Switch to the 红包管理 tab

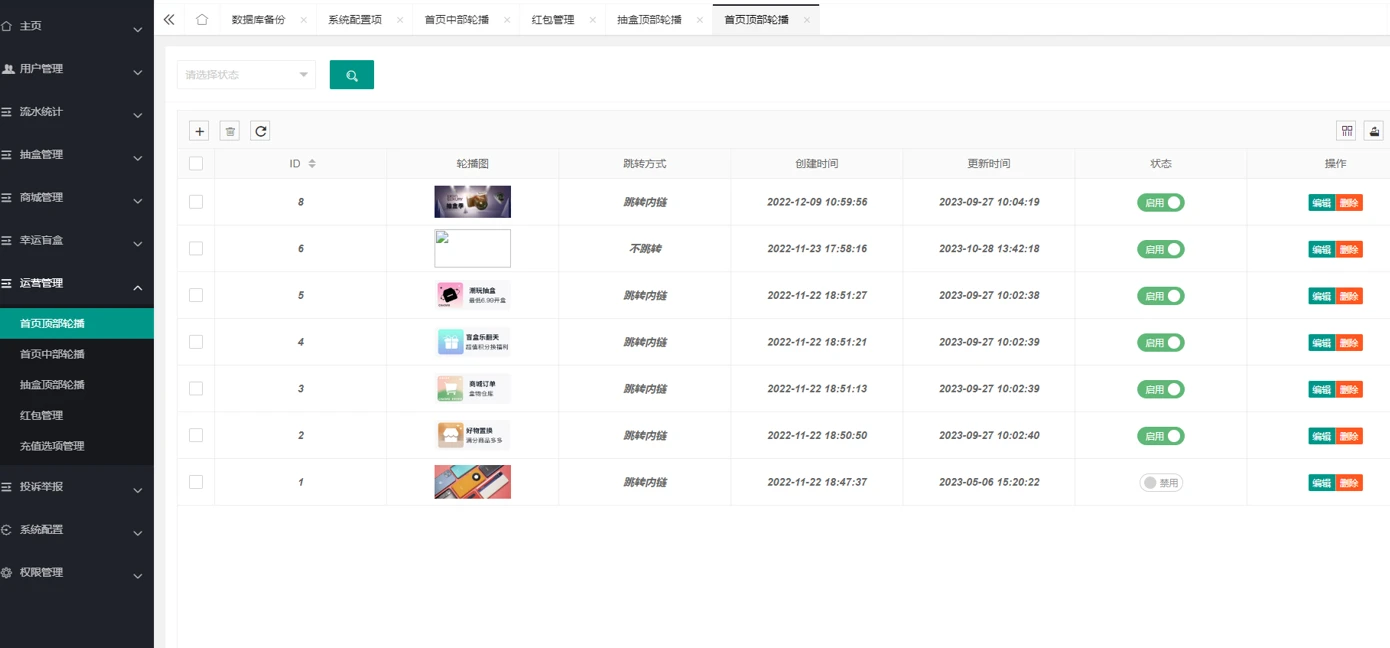click(x=553, y=20)
